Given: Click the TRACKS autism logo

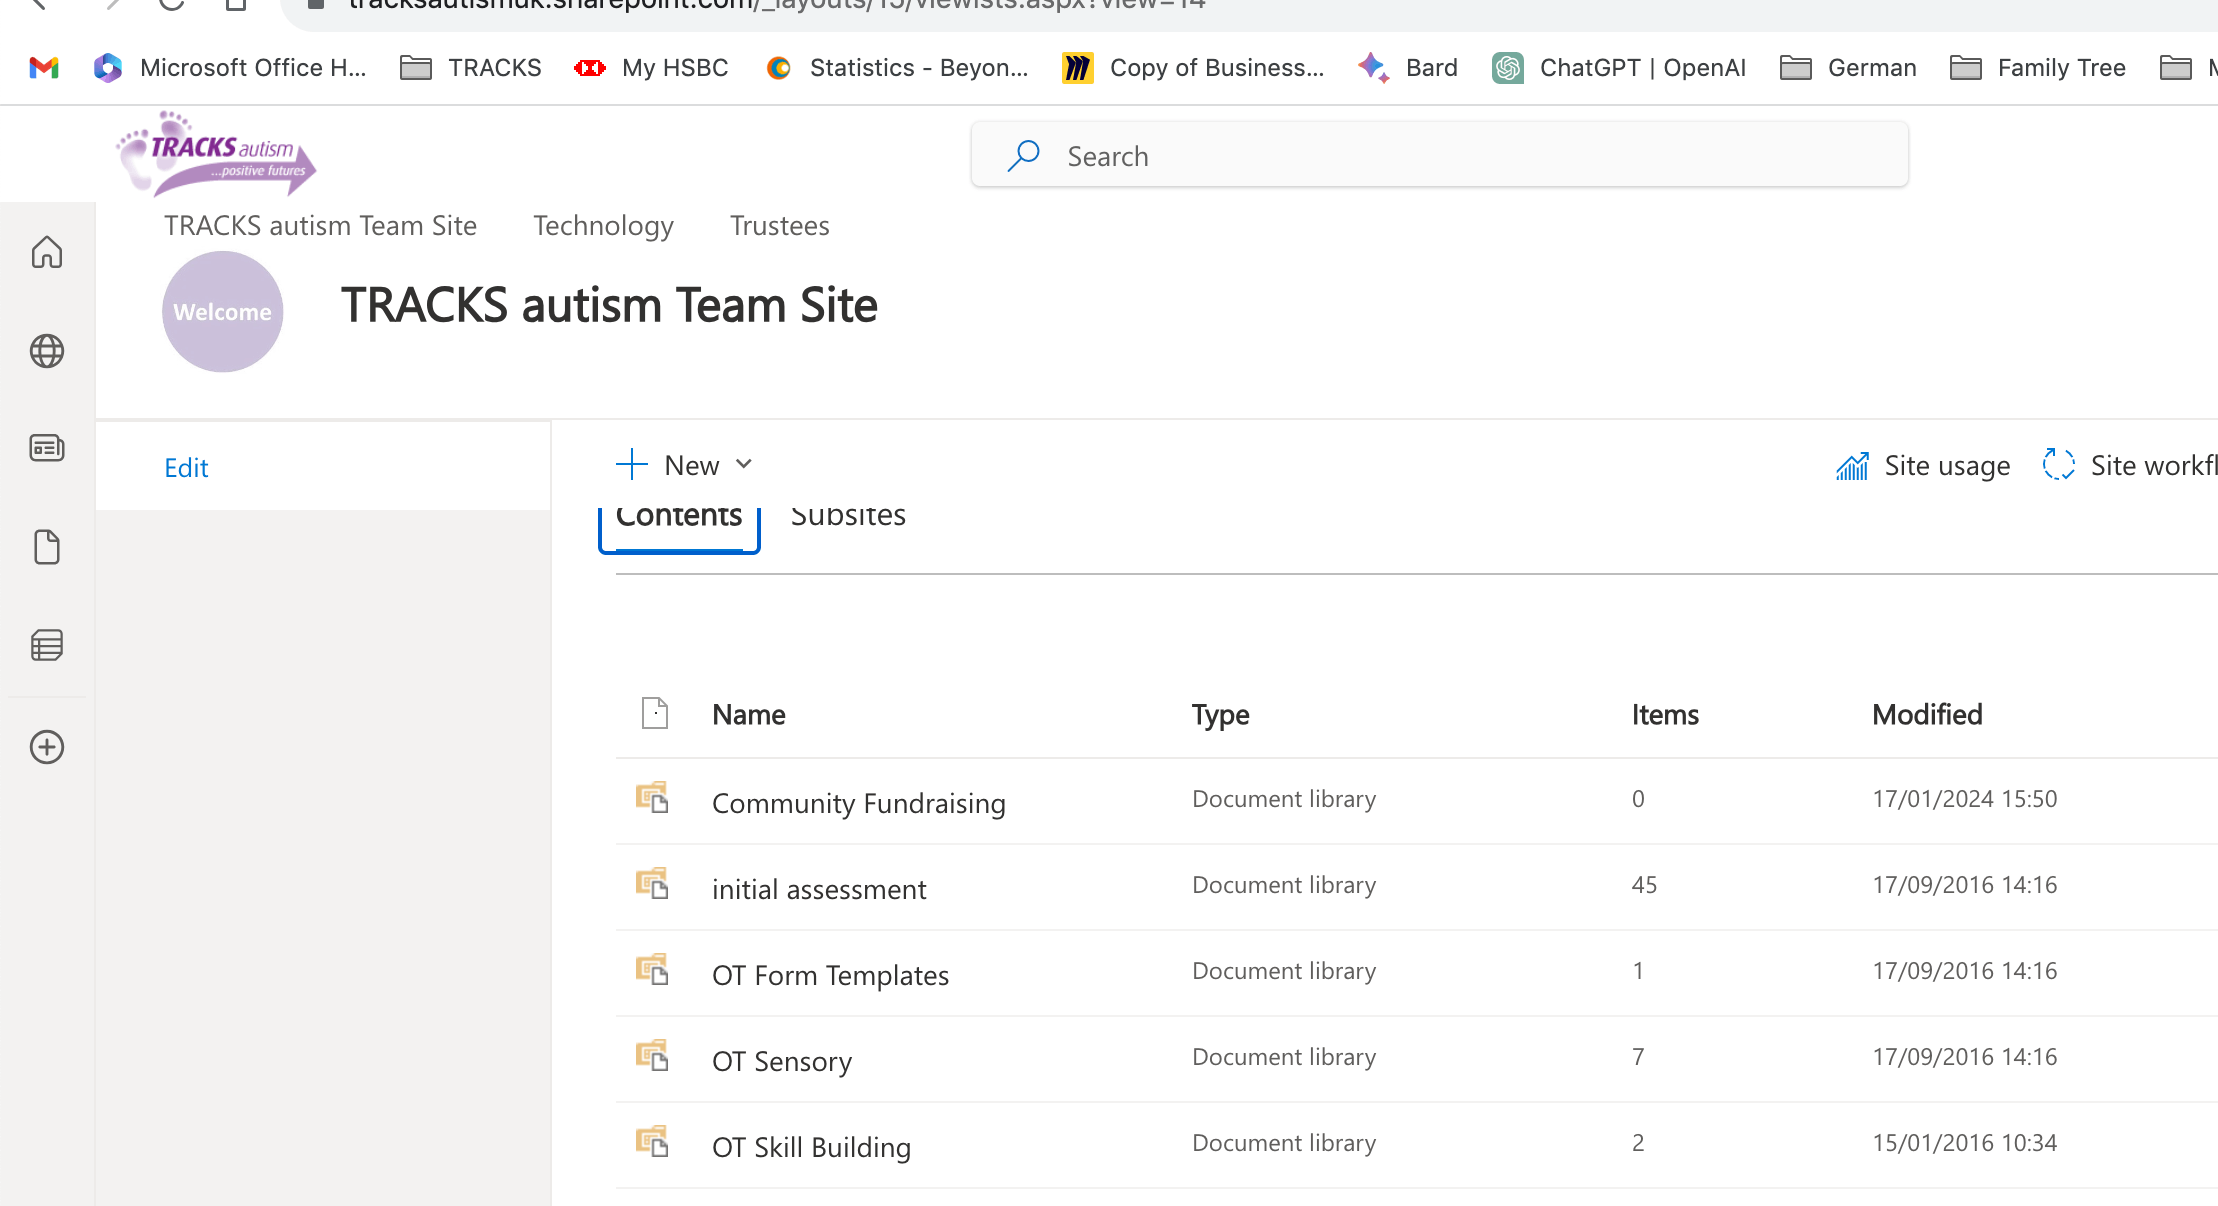Looking at the screenshot, I should point(216,153).
